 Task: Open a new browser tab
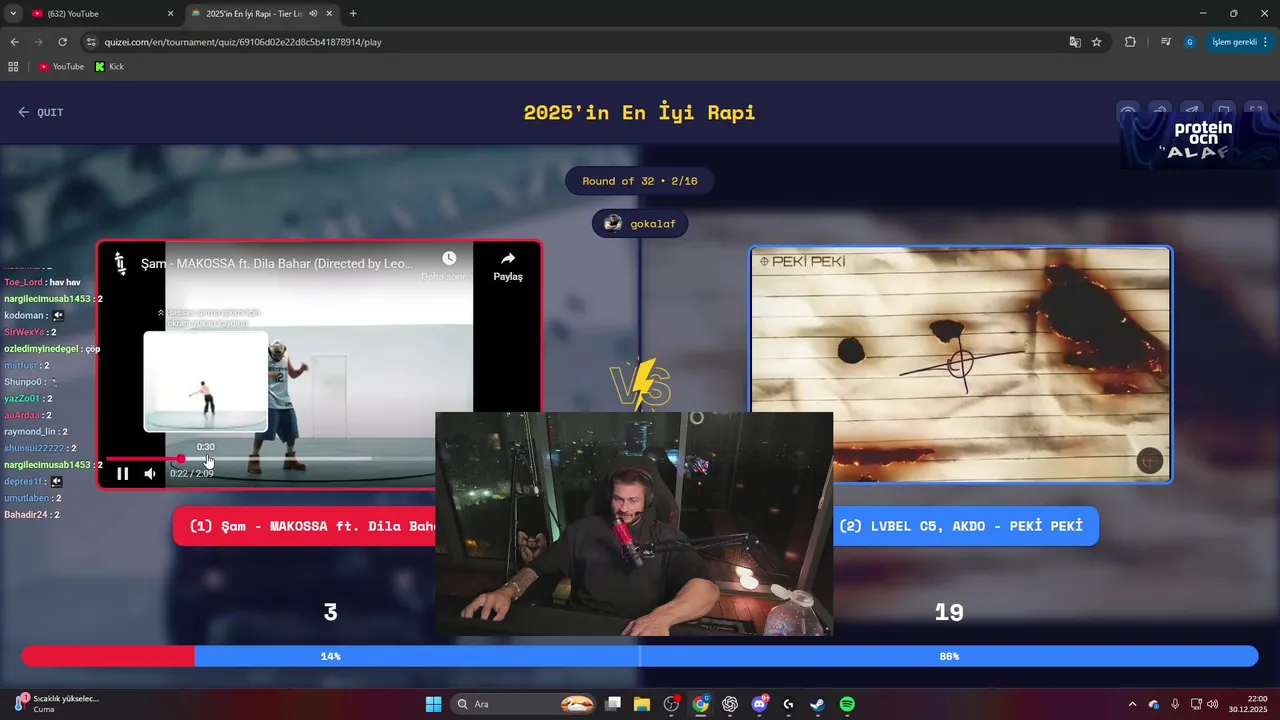click(353, 14)
